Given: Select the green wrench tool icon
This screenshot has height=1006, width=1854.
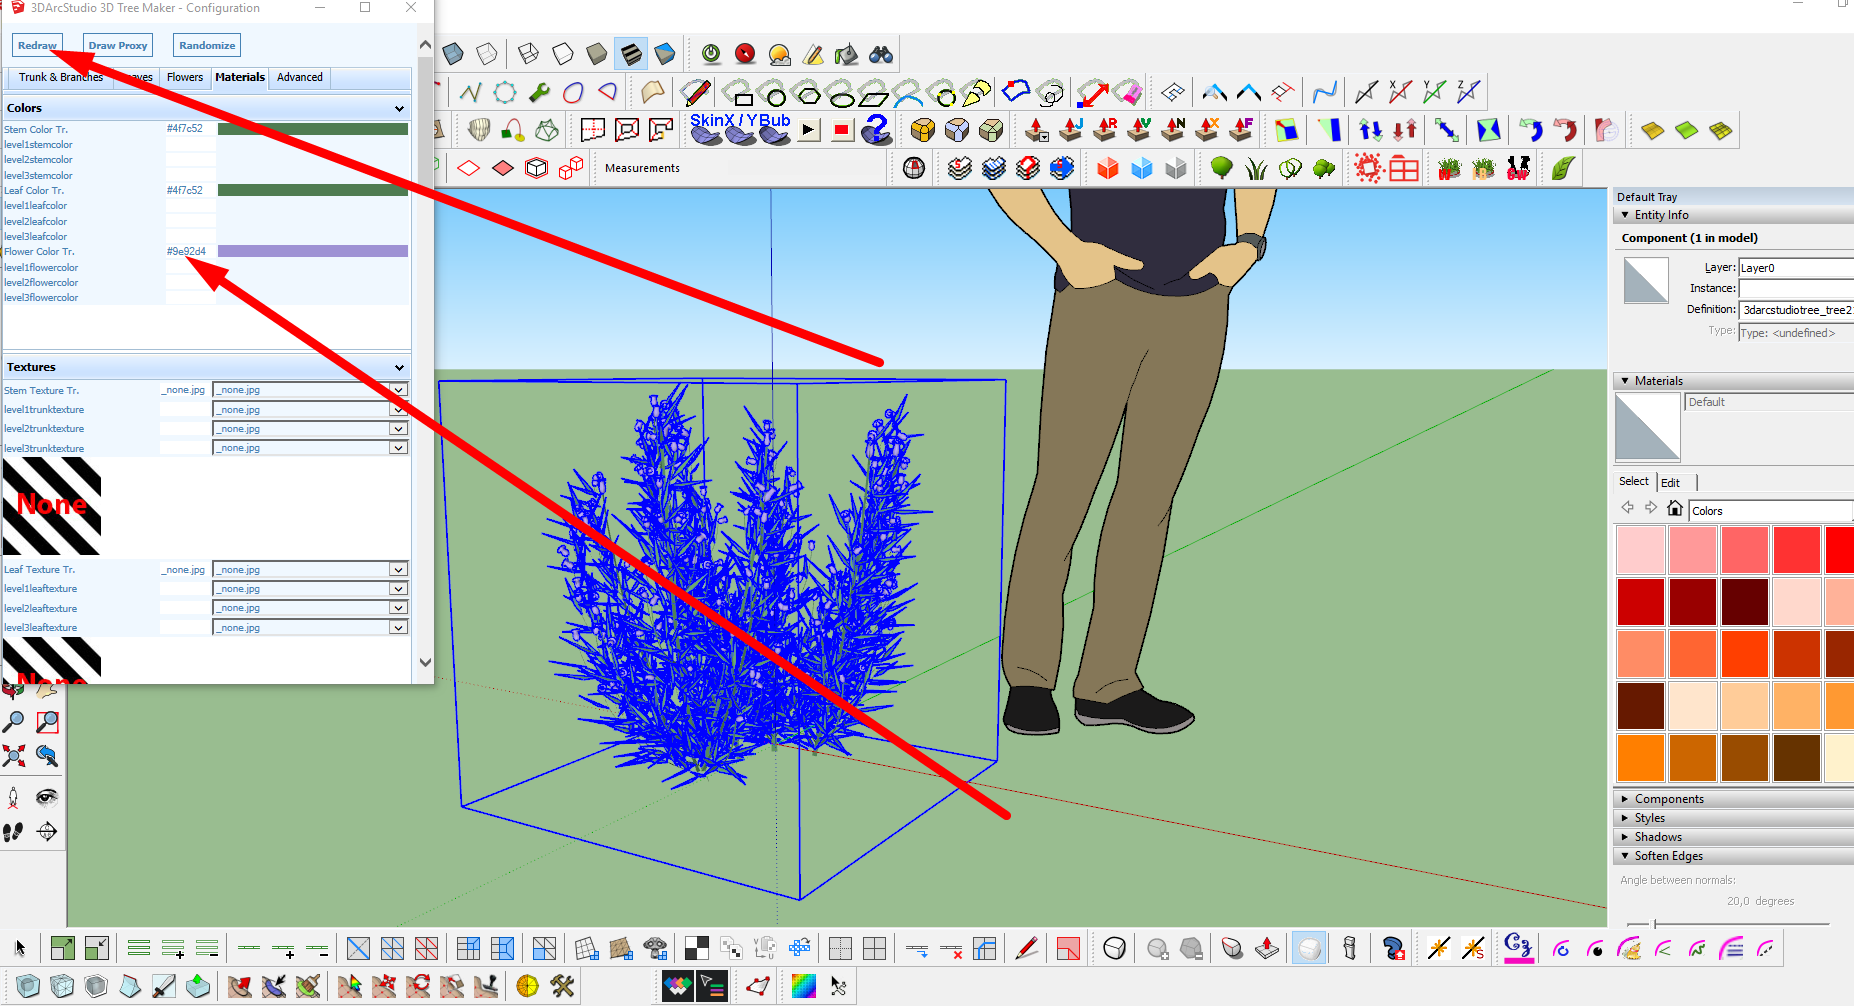Looking at the screenshot, I should coord(539,93).
